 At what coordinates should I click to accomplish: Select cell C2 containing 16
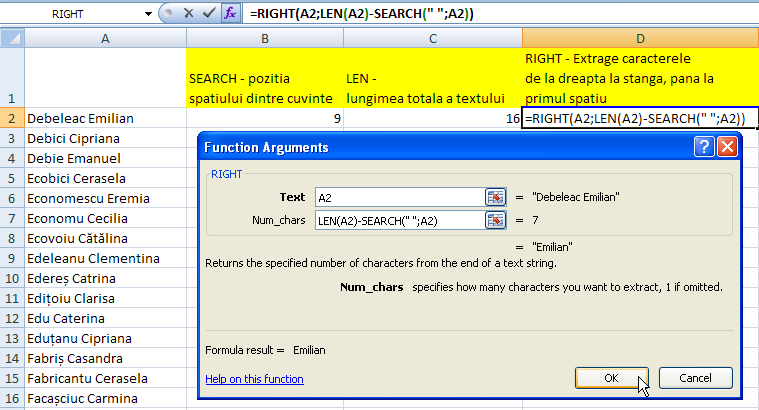click(x=433, y=118)
